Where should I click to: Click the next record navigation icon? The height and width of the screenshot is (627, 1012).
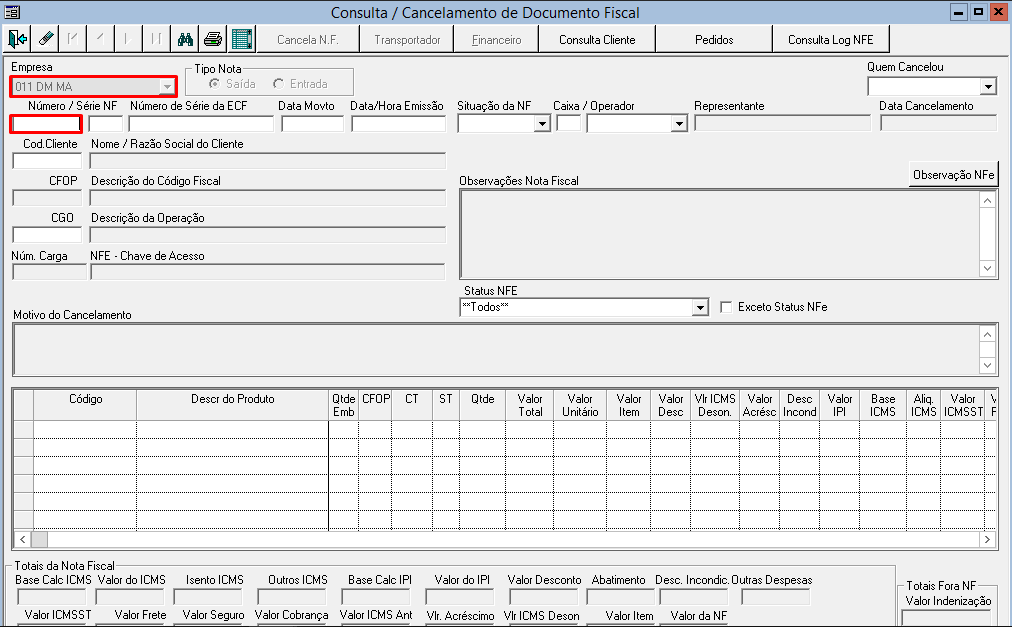pyautogui.click(x=128, y=39)
